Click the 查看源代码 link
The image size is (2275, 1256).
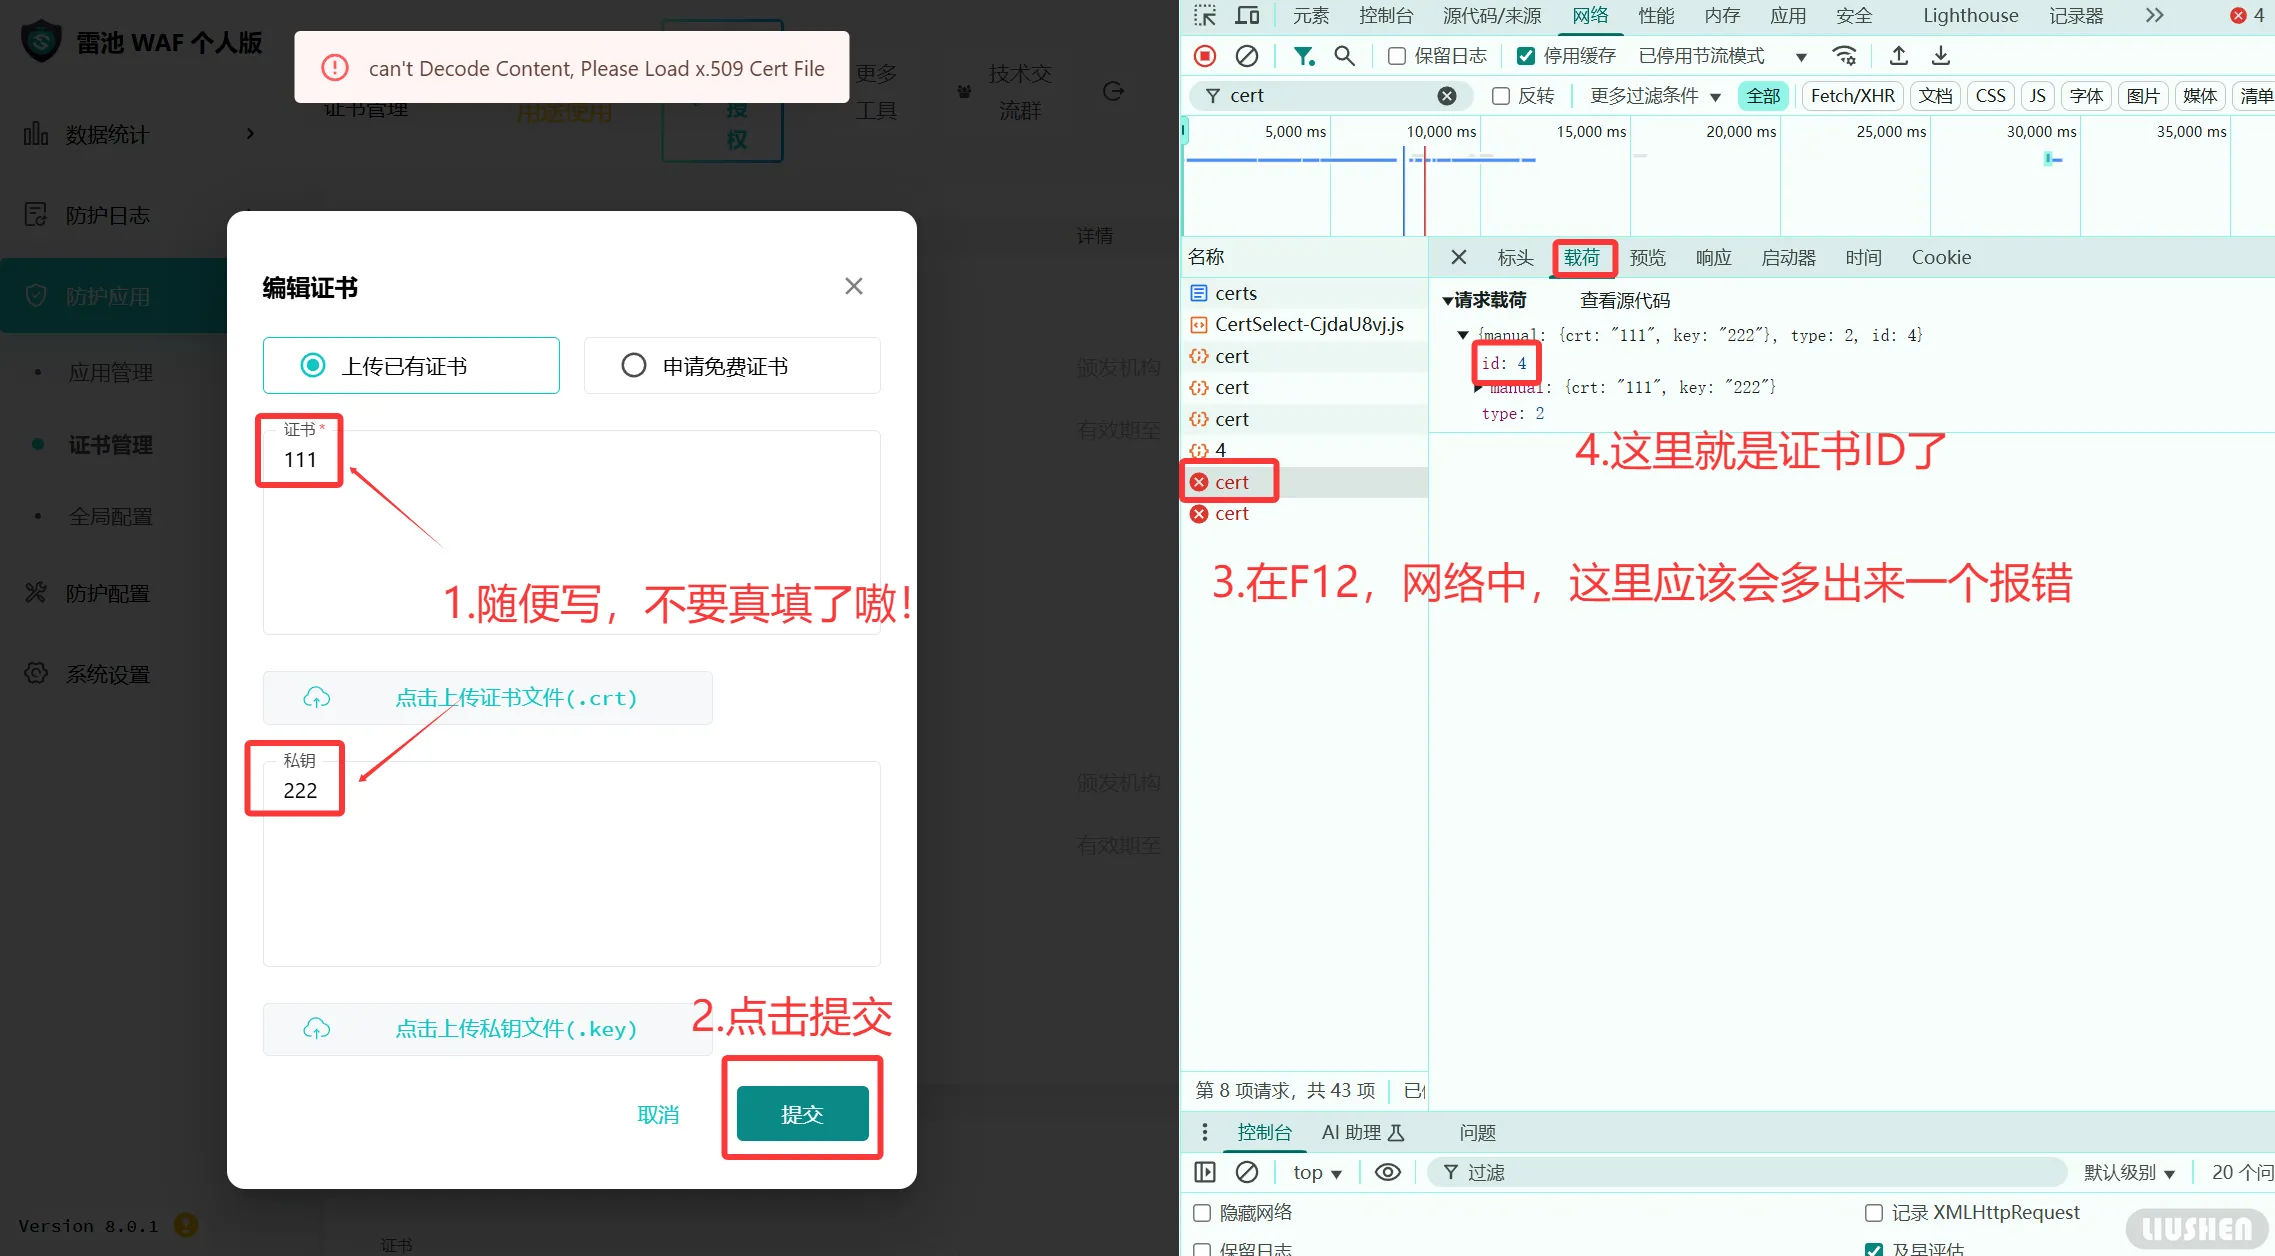tap(1624, 299)
